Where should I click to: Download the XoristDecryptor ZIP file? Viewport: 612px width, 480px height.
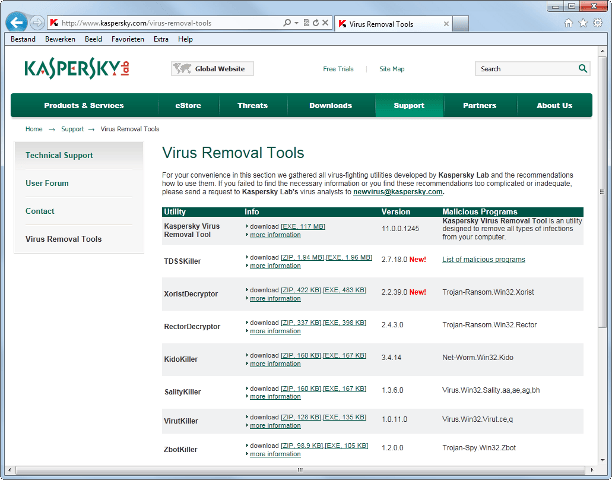(x=301, y=290)
